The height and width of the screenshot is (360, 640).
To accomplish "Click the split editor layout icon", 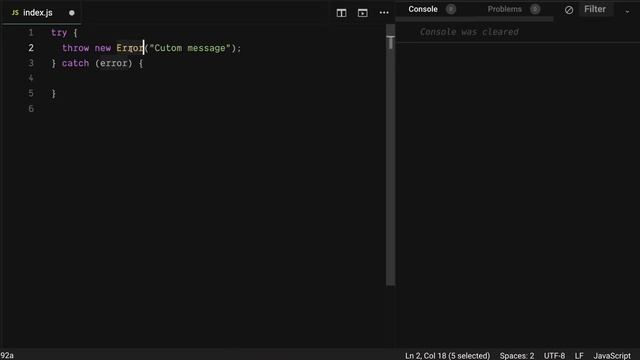I will click(x=341, y=13).
